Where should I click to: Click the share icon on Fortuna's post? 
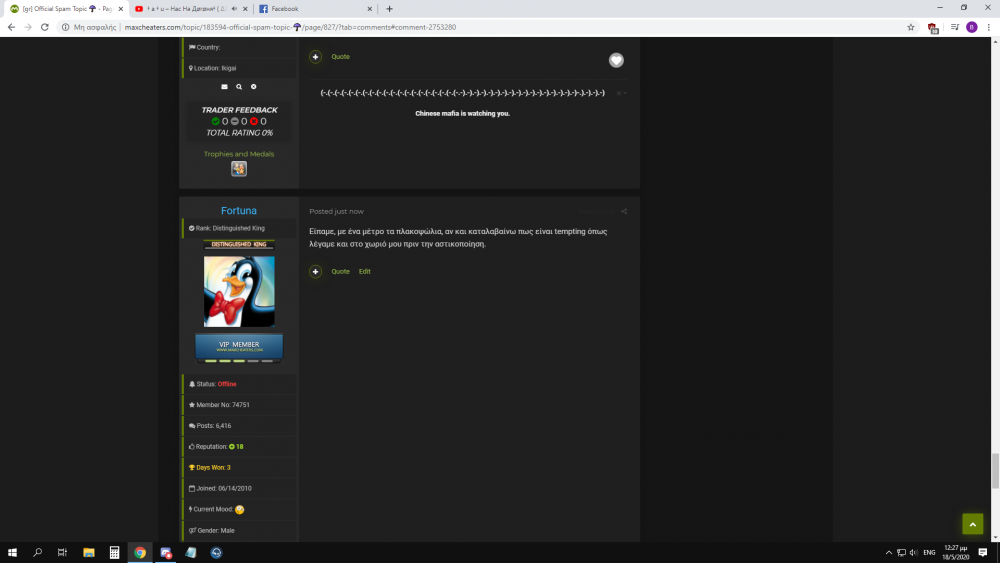tap(624, 211)
